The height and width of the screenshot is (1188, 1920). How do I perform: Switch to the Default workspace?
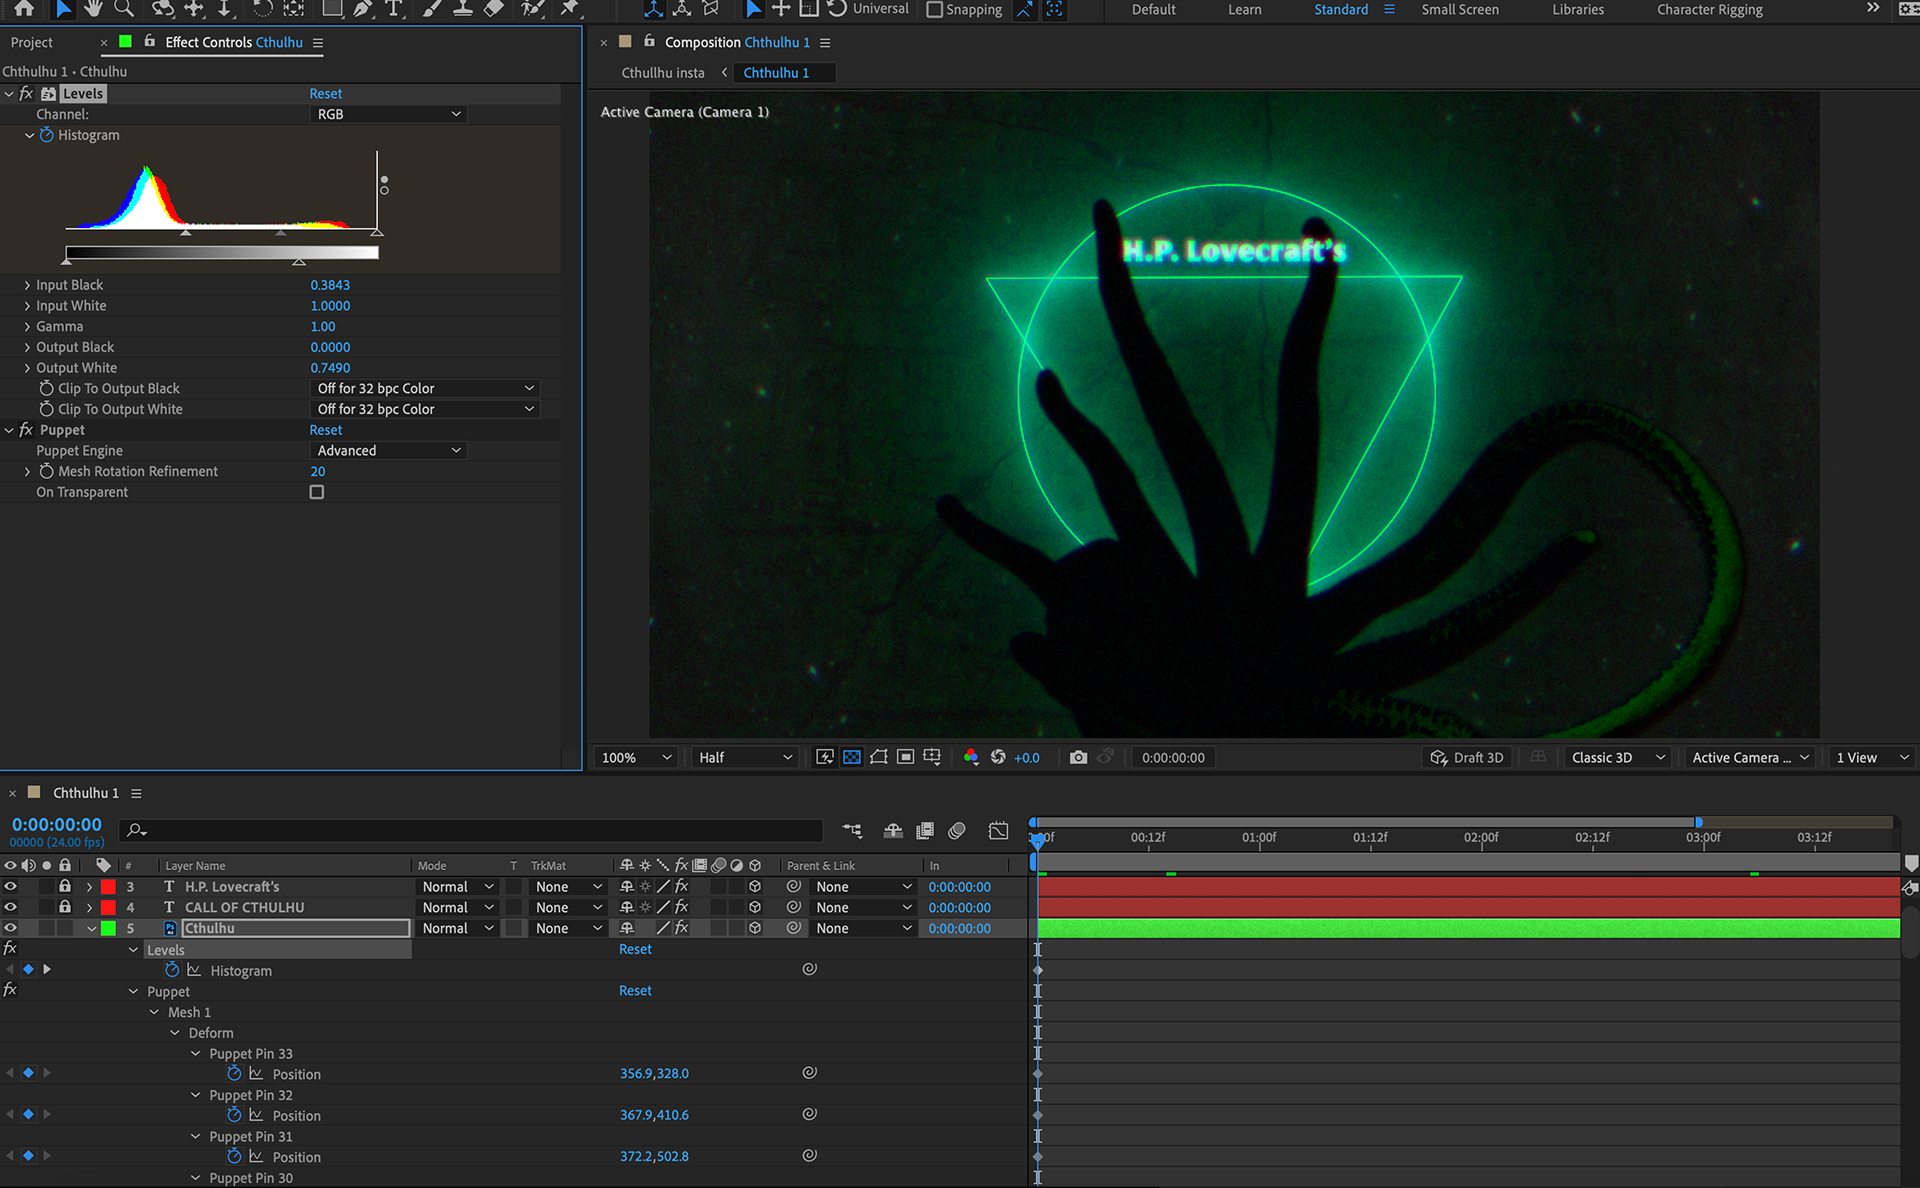tap(1153, 9)
